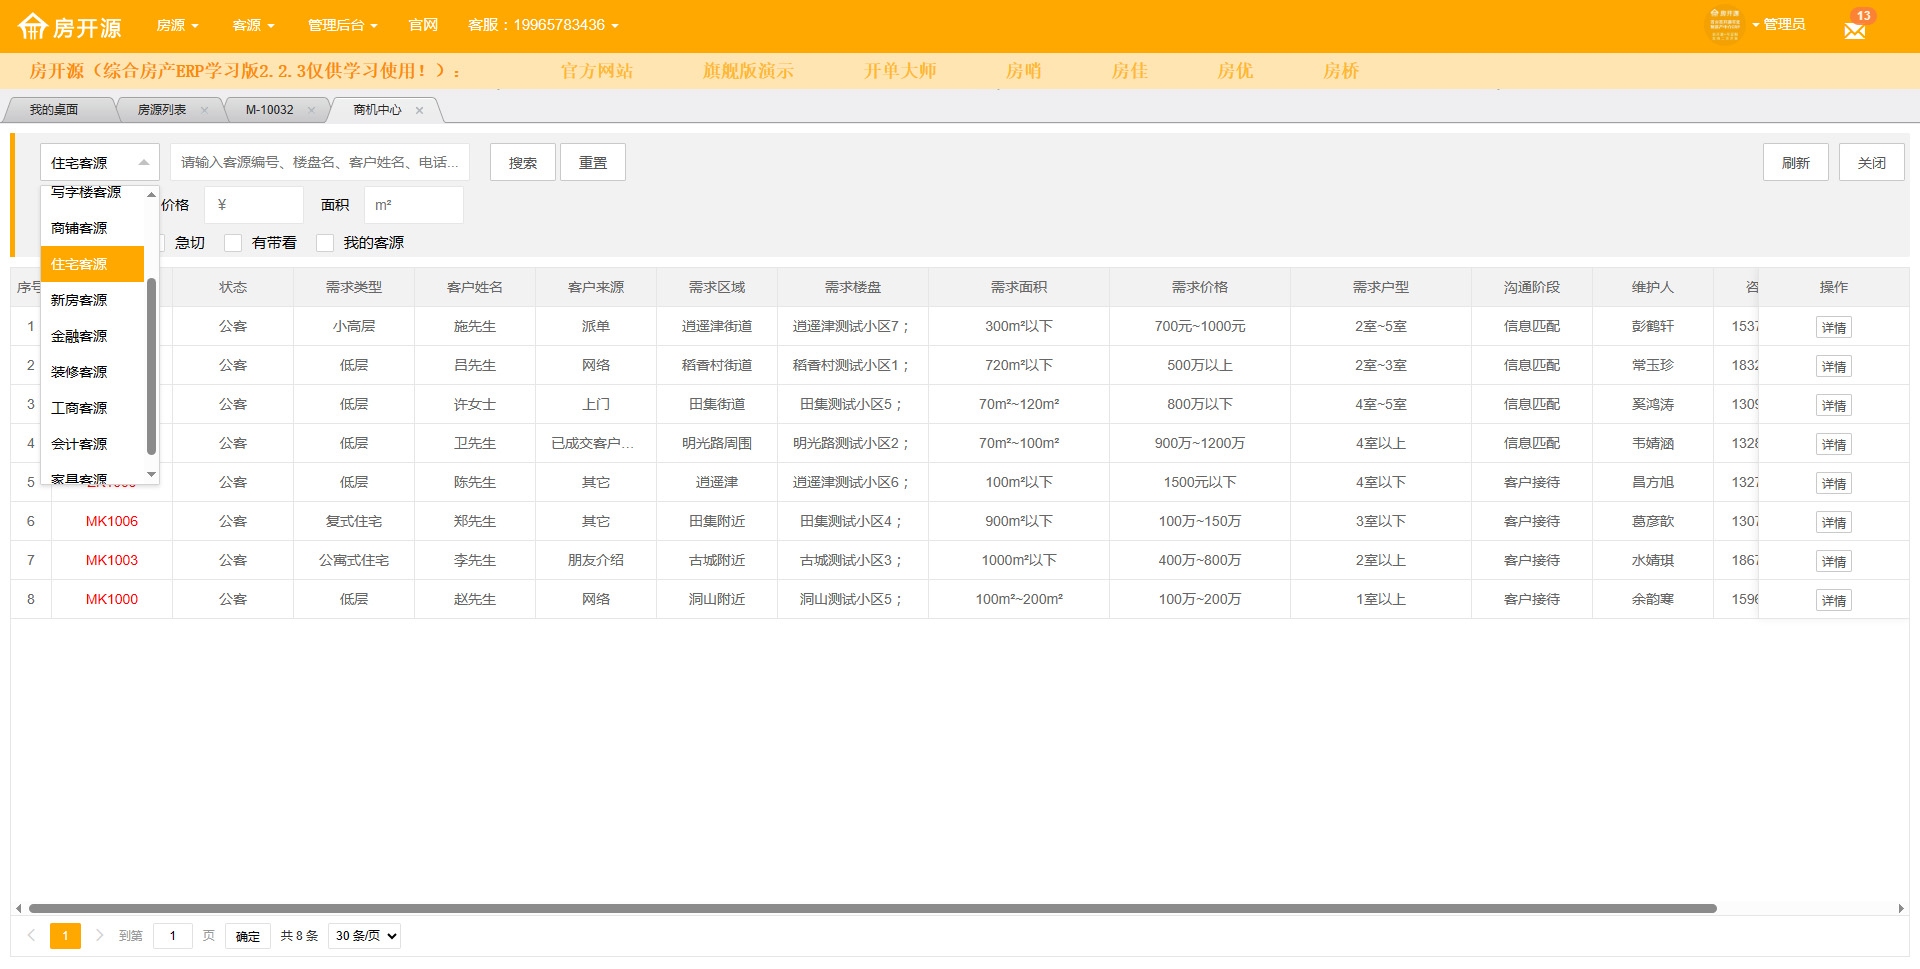Click the previous page left arrow
Screen dimensions: 1920x969
pyautogui.click(x=31, y=936)
